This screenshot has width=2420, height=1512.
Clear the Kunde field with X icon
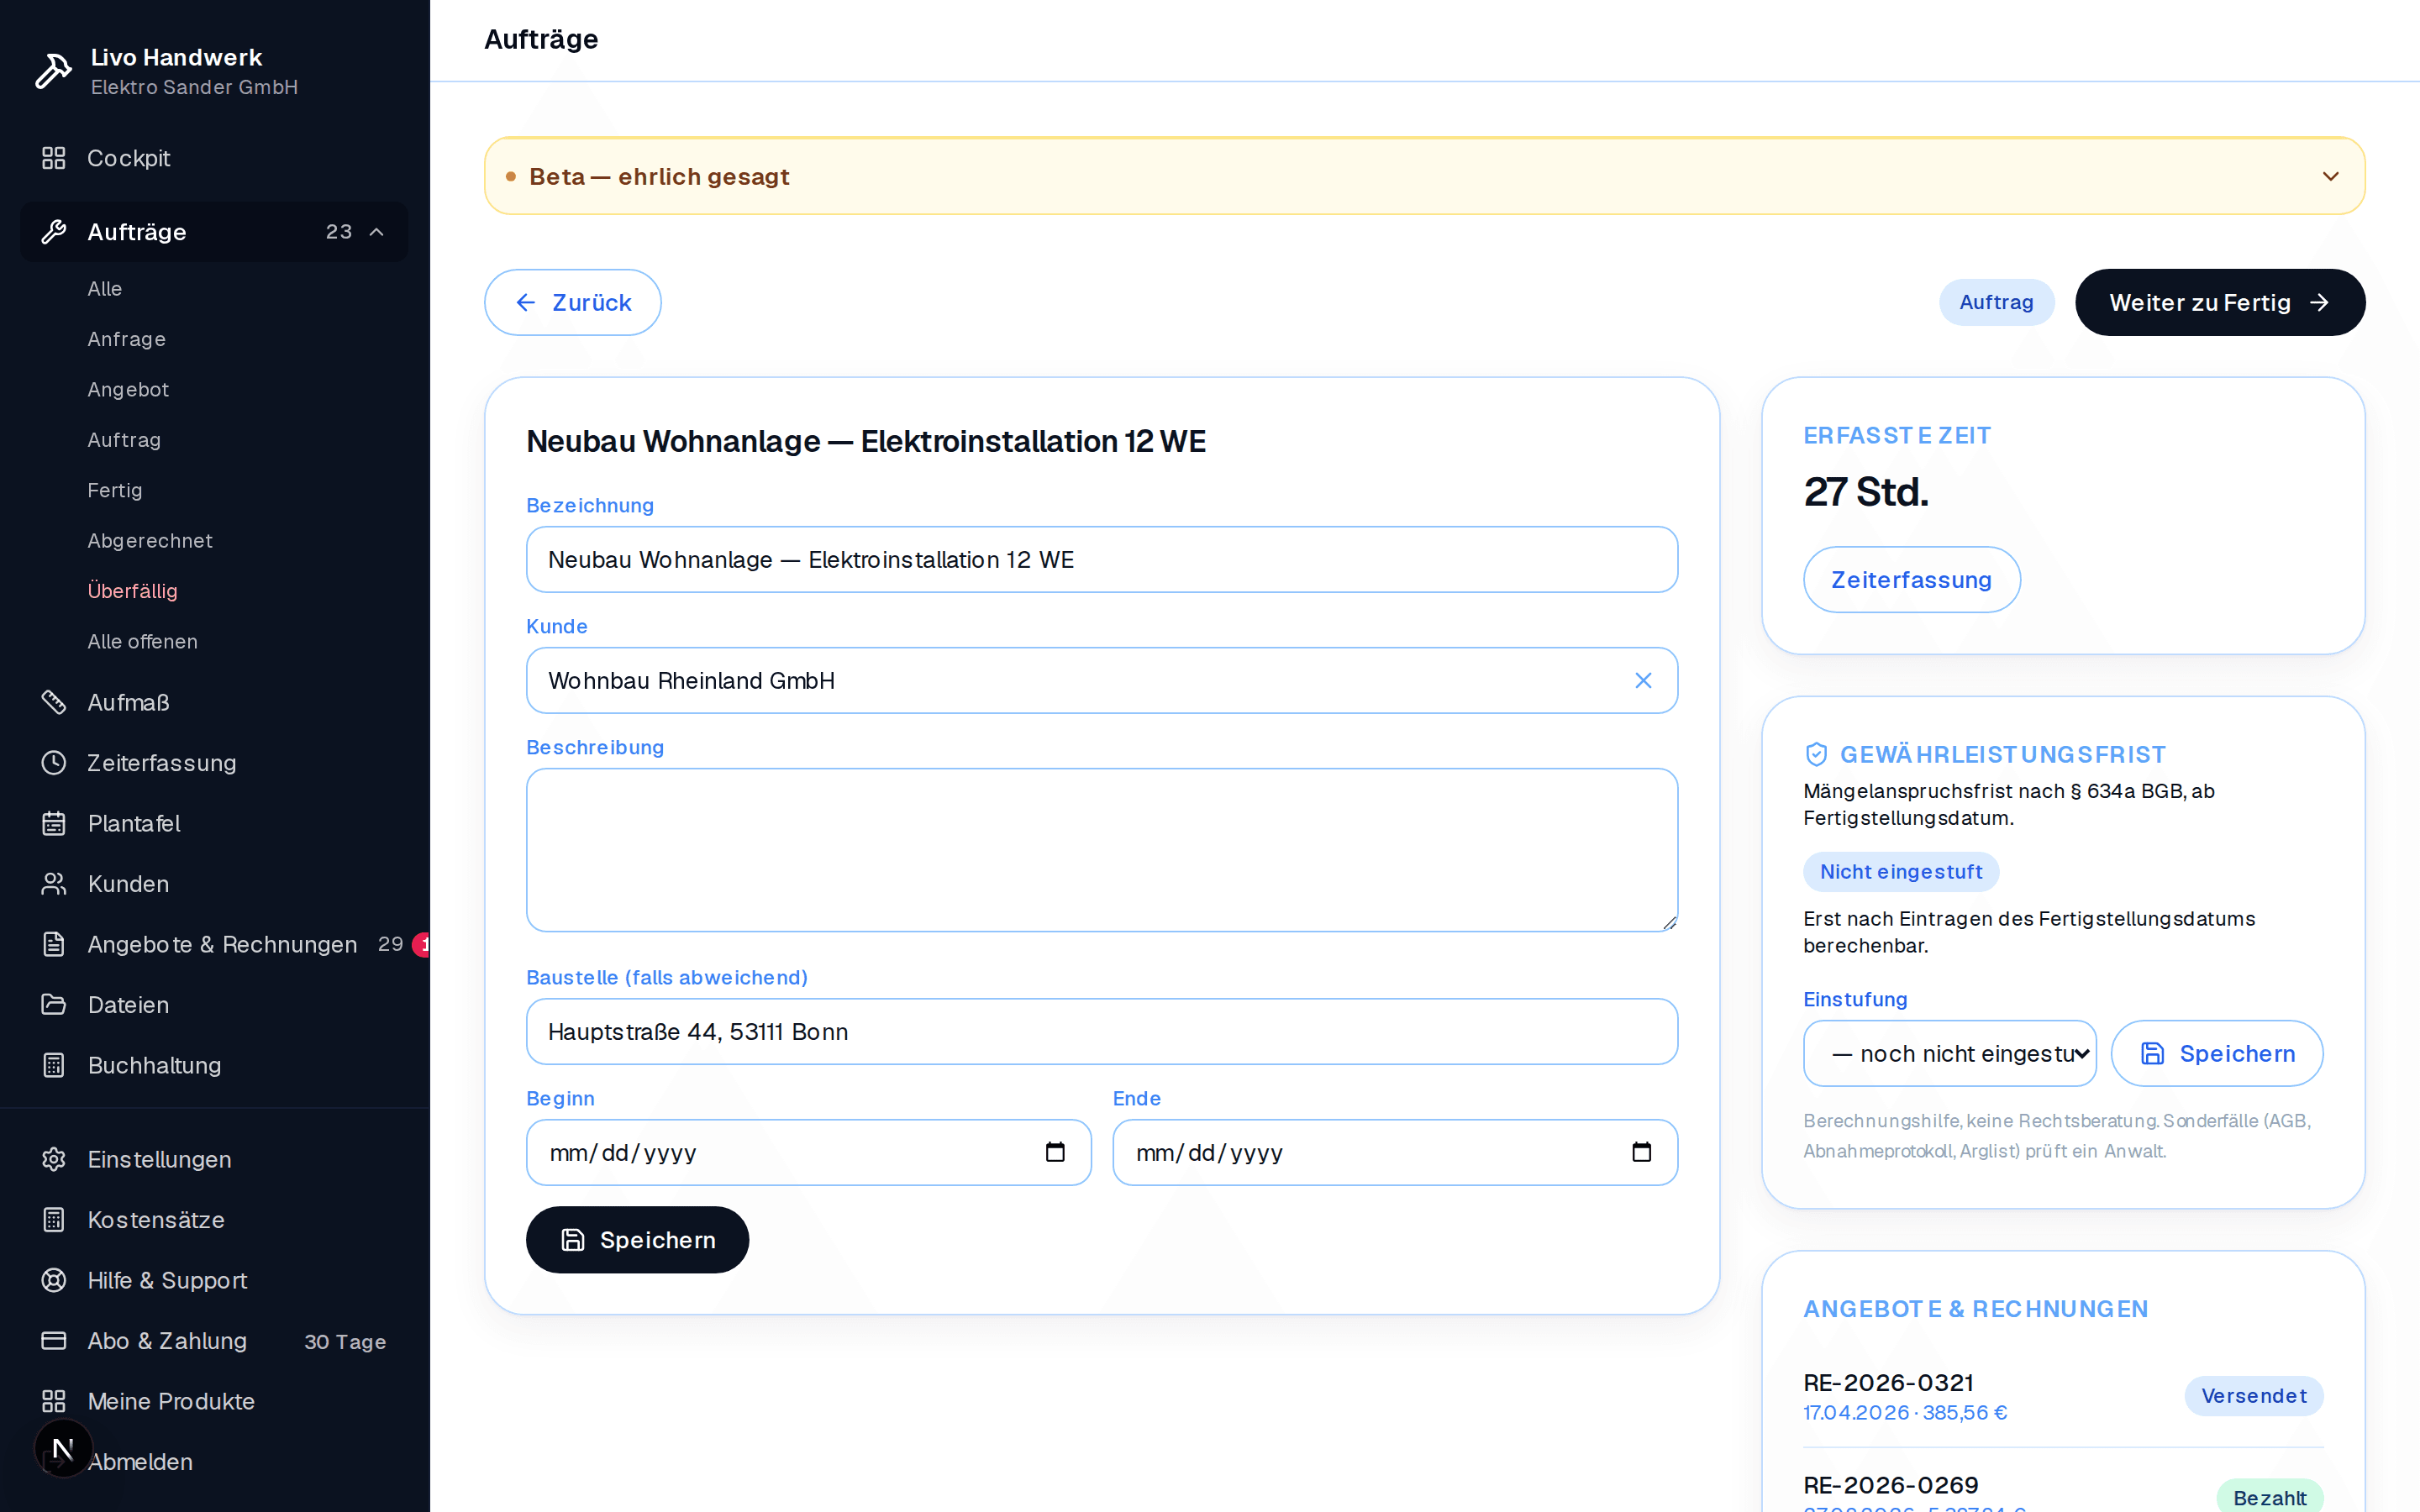tap(1643, 680)
